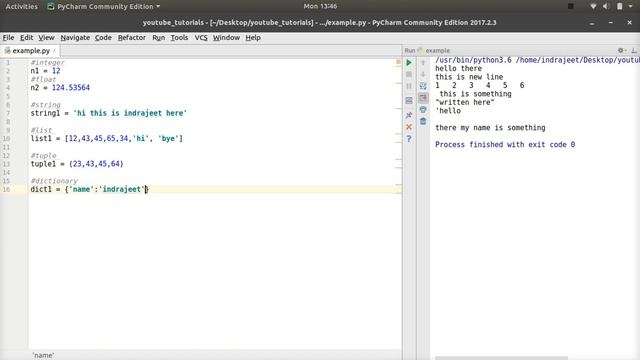Click on the n2 = 124.53564 line
The height and width of the screenshot is (360, 640).
[x=60, y=88]
